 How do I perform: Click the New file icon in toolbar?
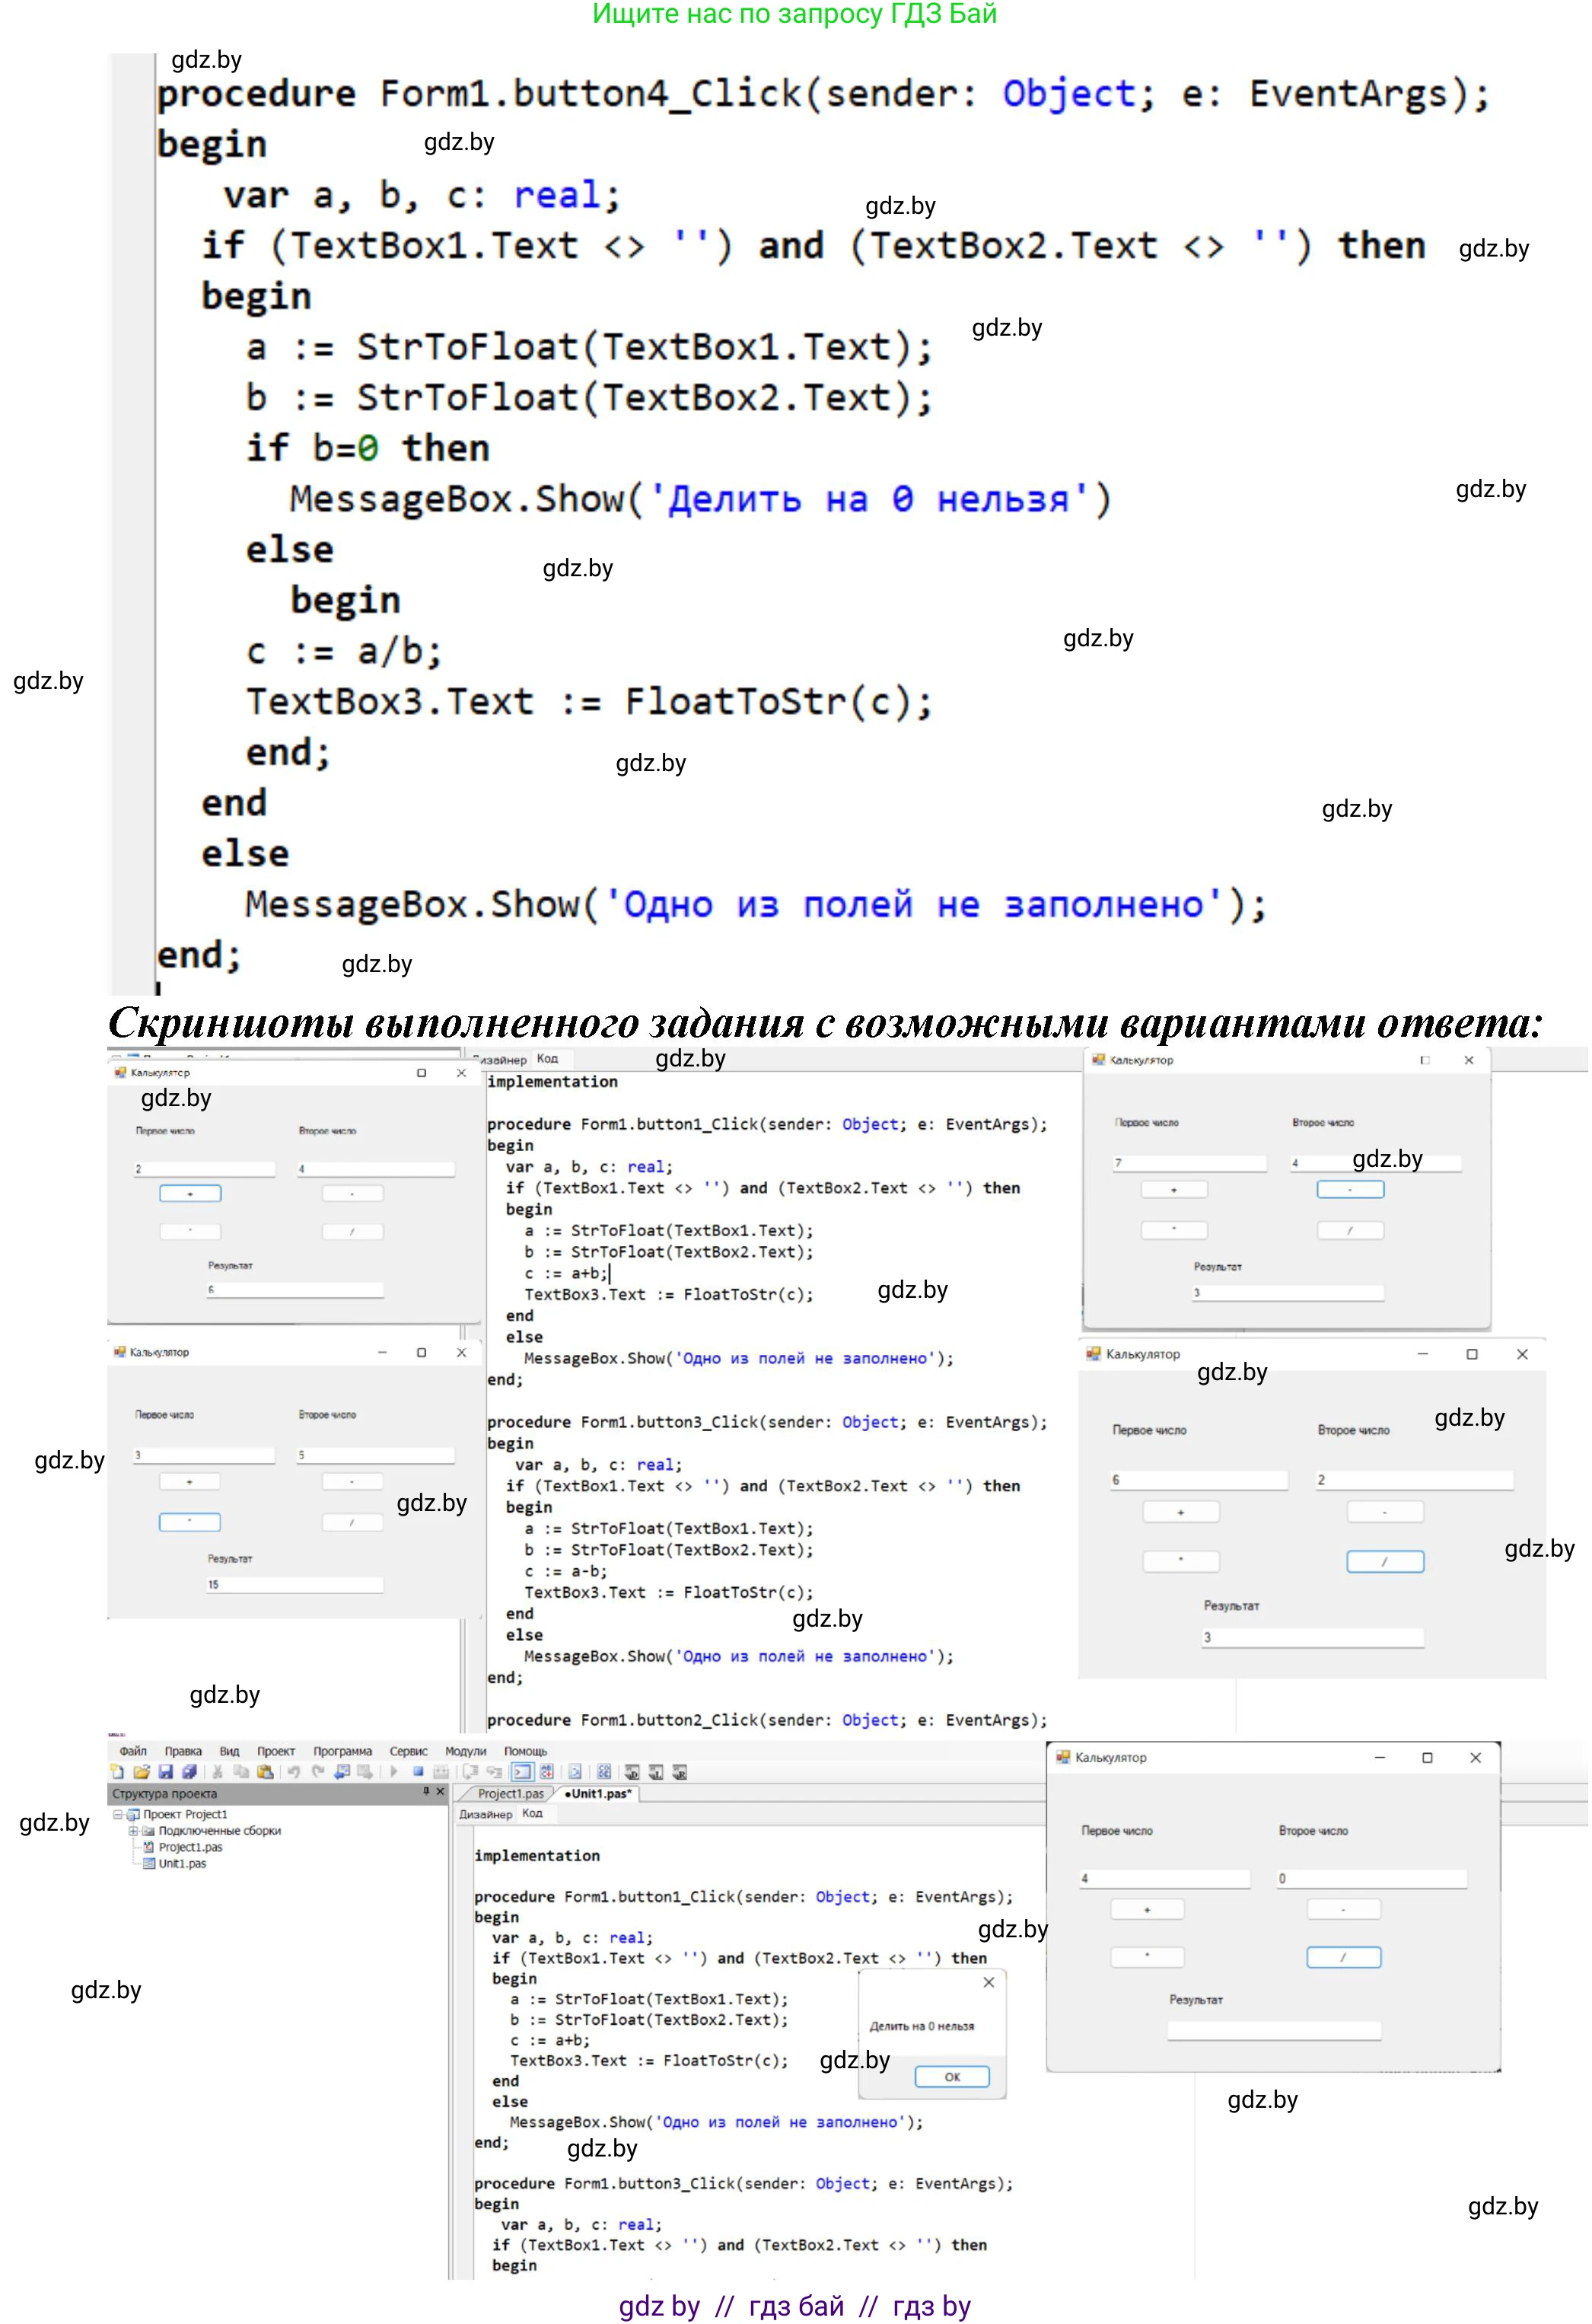(x=117, y=1772)
